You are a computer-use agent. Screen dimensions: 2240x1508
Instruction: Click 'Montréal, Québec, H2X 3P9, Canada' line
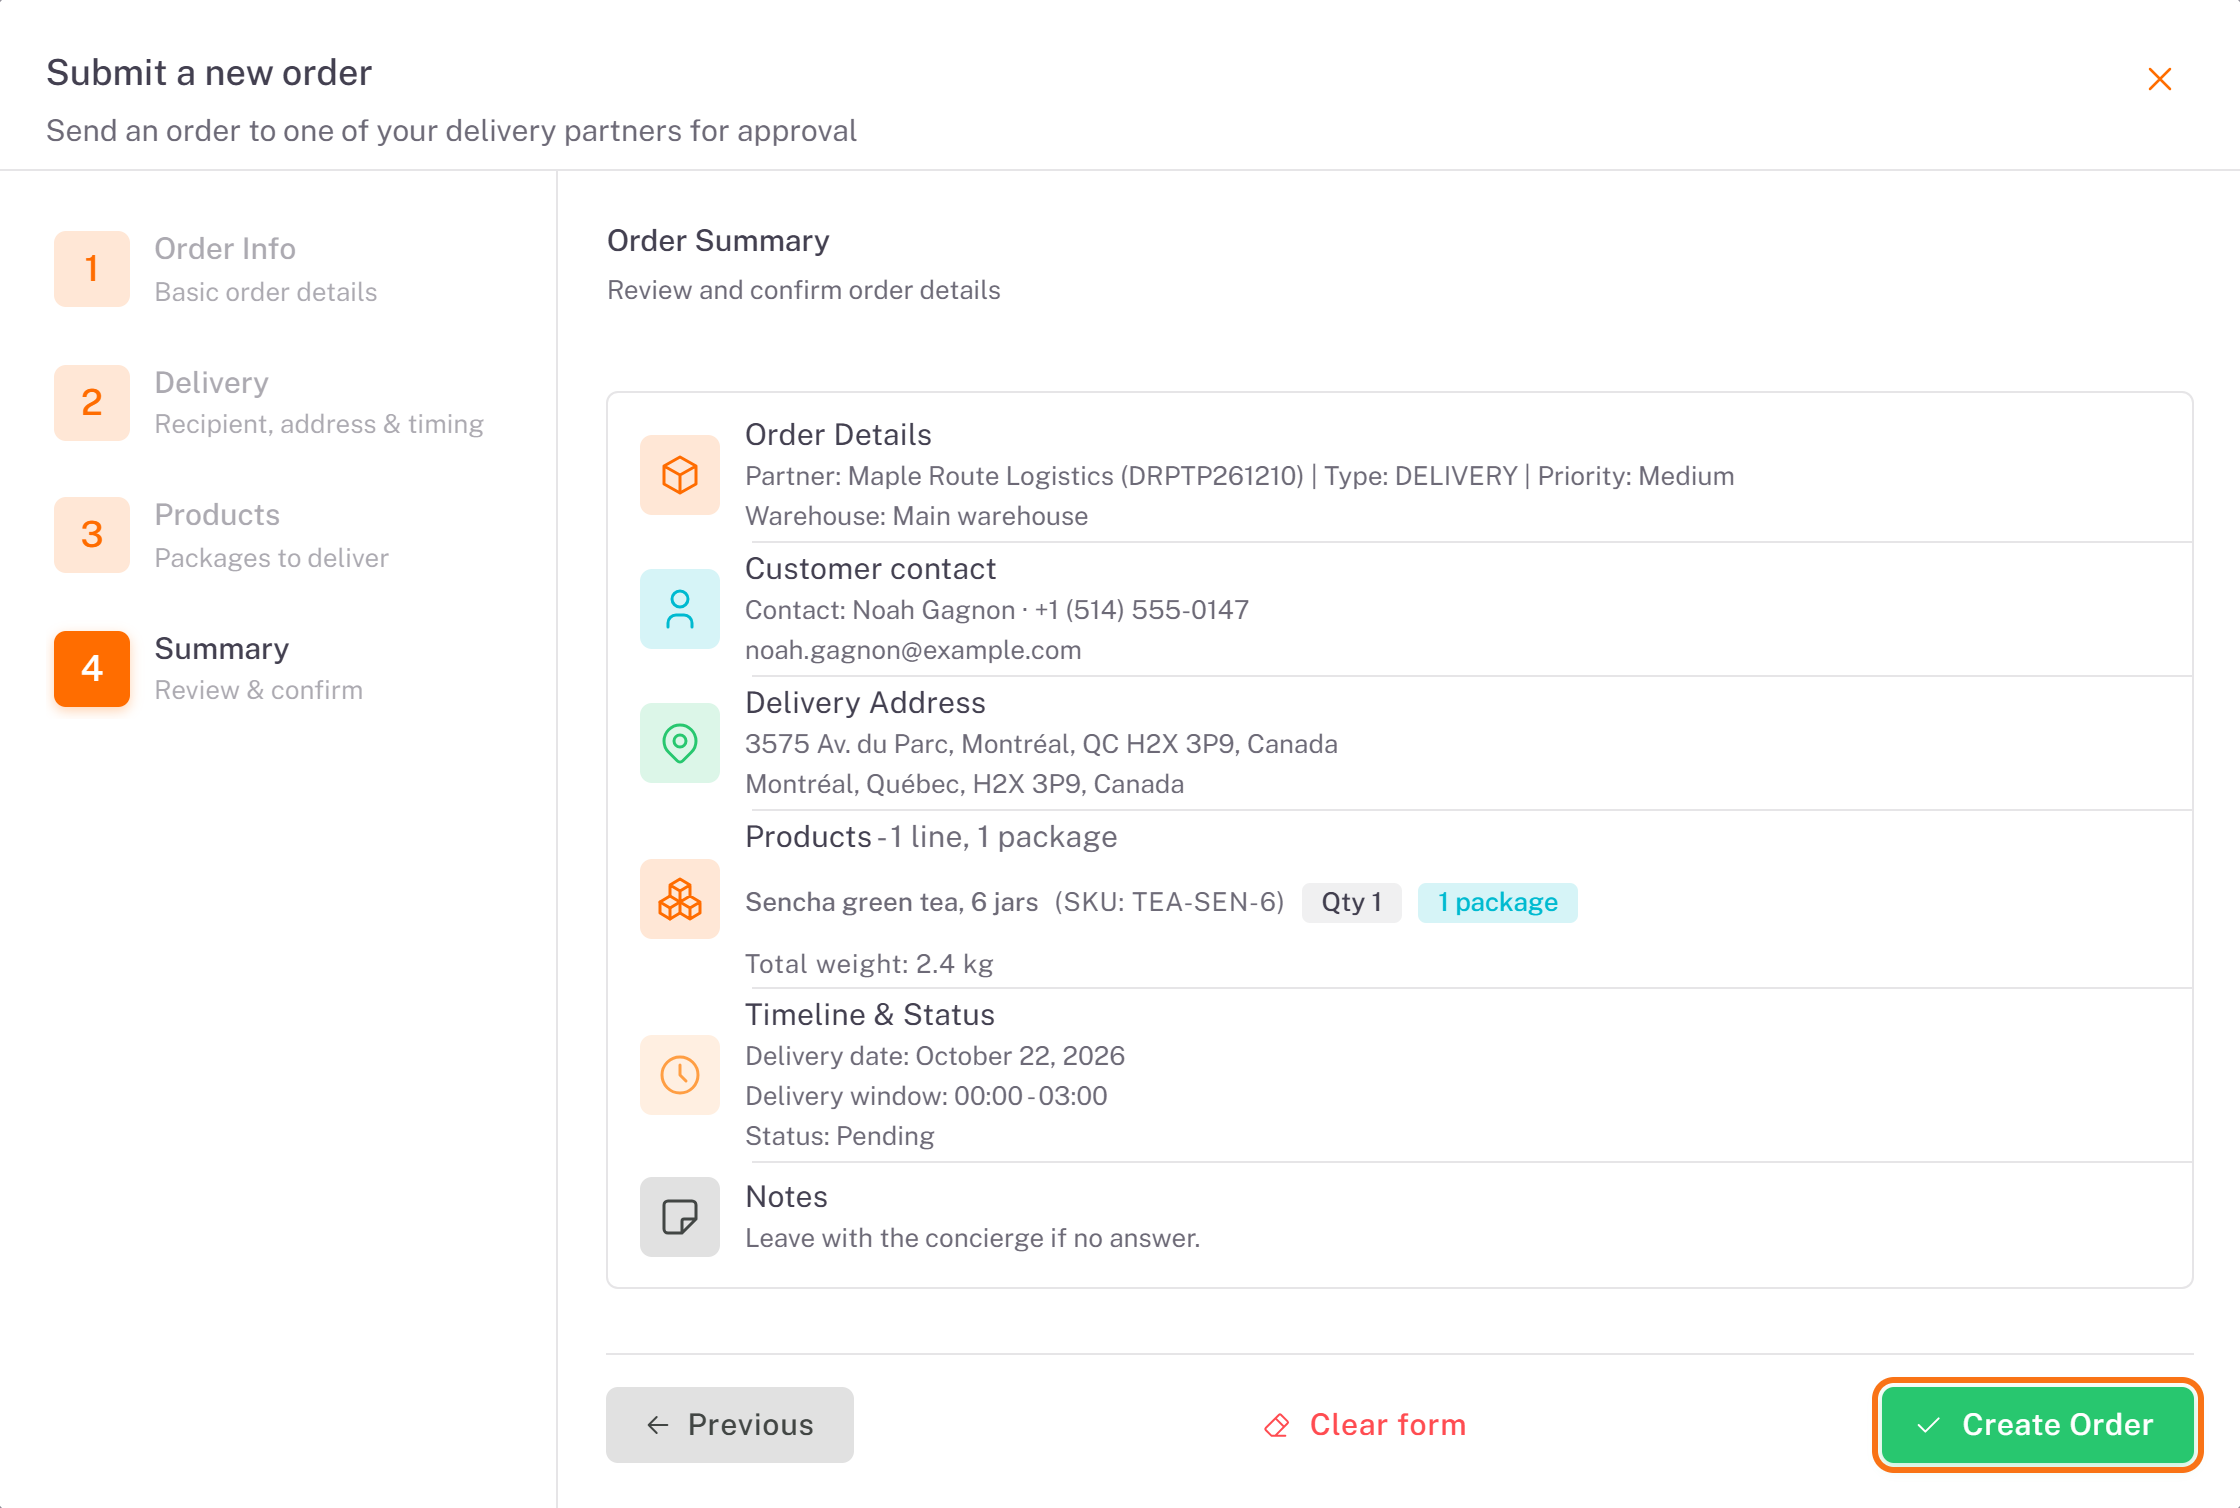[x=965, y=784]
